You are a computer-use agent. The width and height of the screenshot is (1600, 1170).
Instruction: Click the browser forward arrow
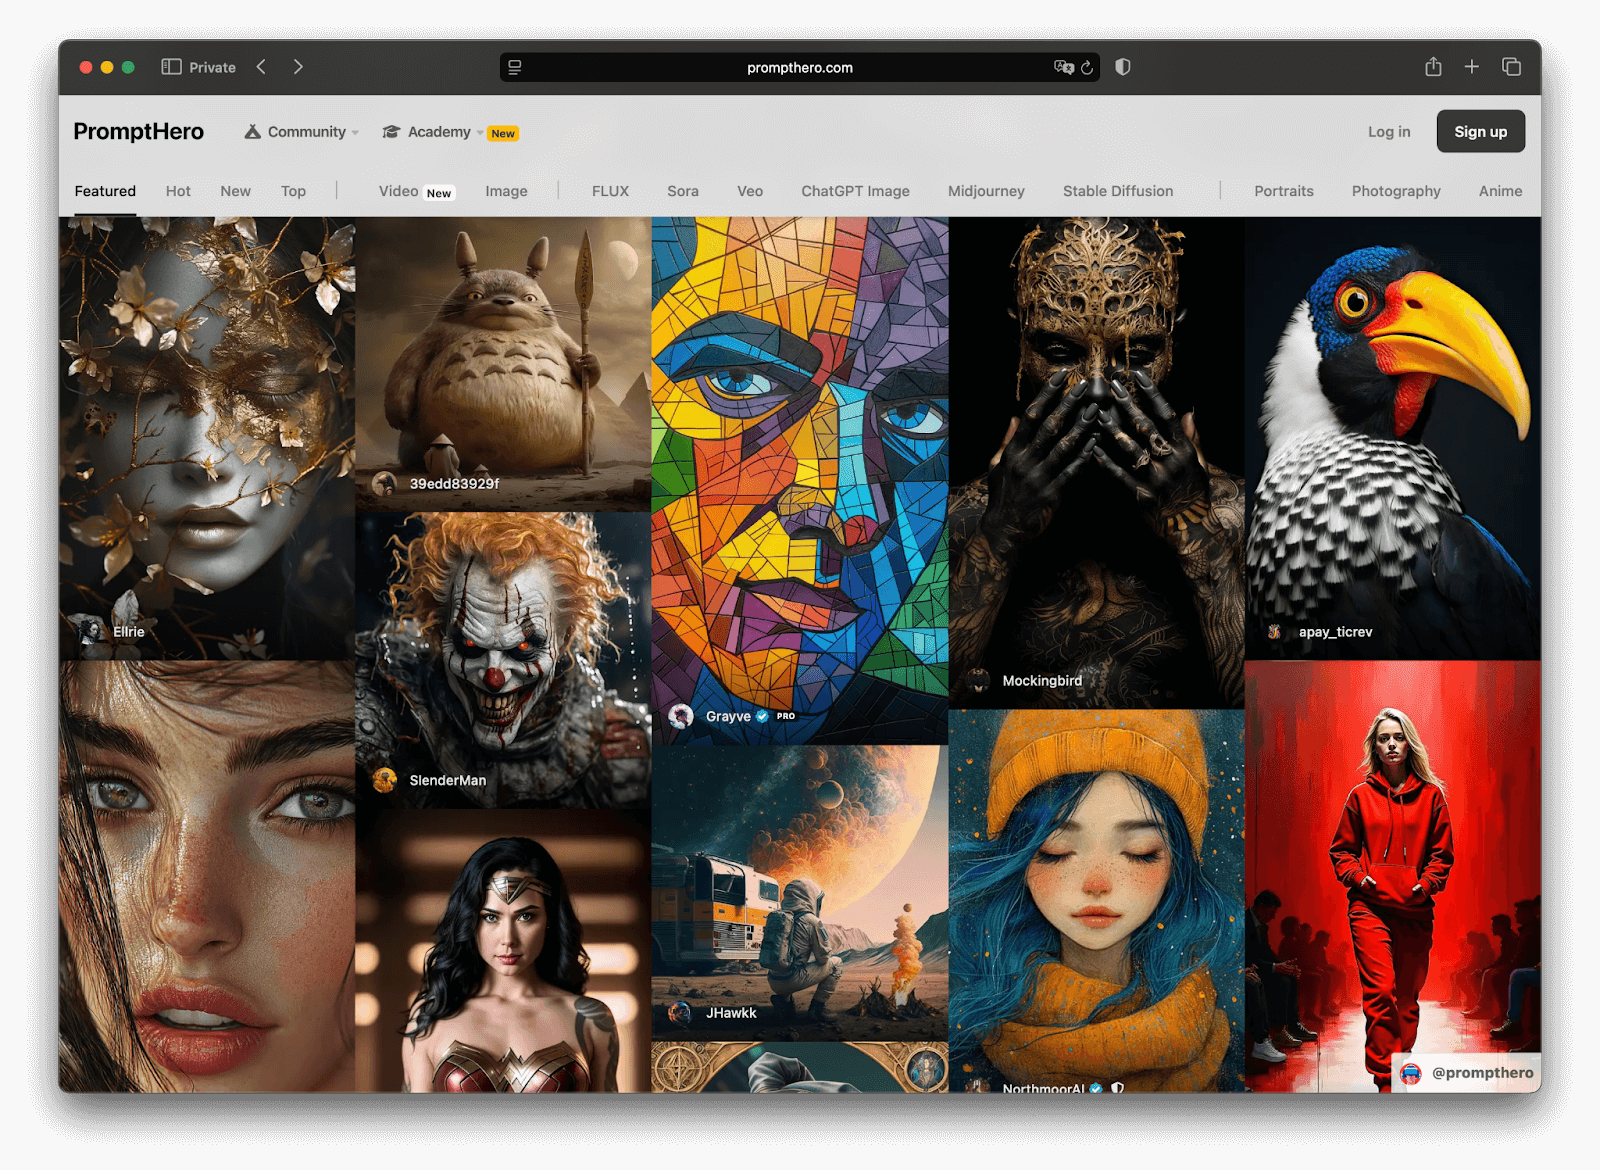[x=298, y=67]
